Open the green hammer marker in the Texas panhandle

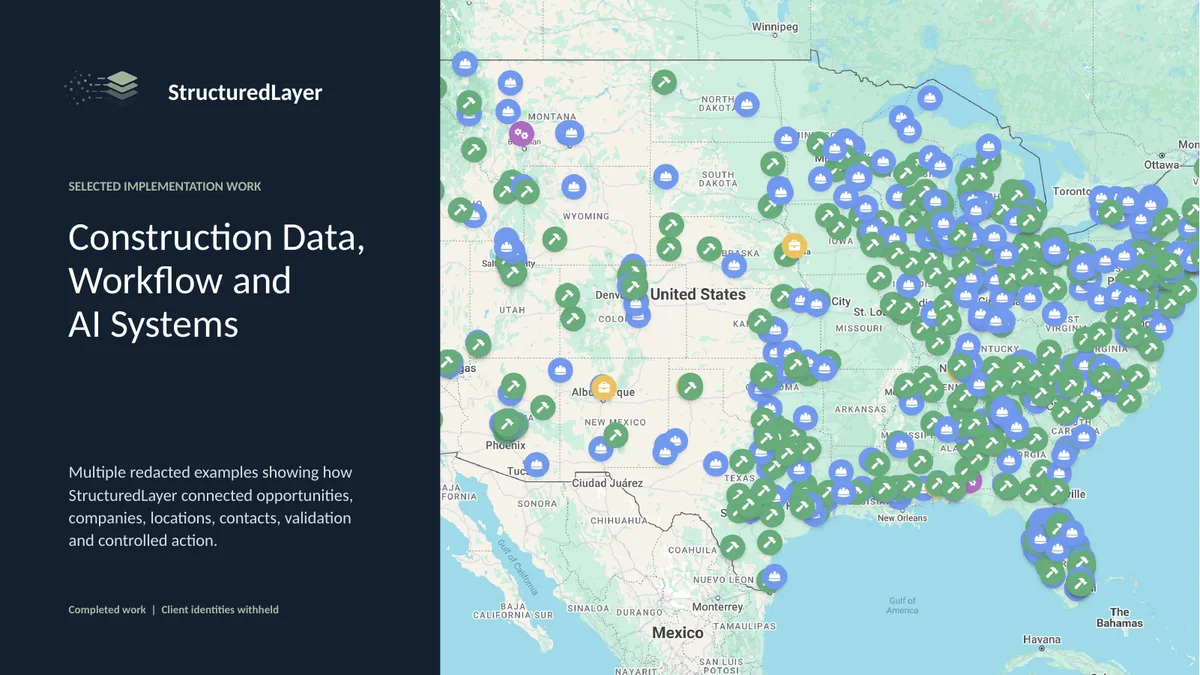click(x=689, y=386)
